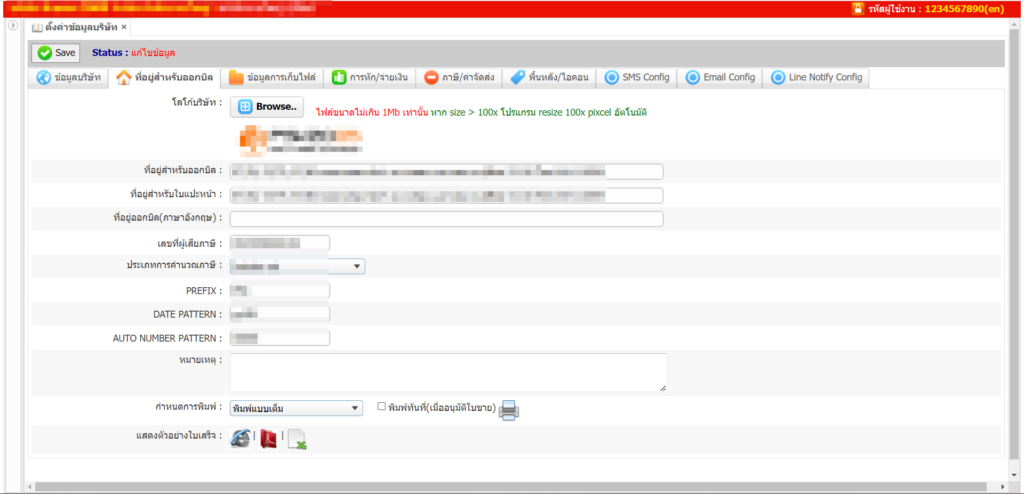Open ประเภทการคำนวณภาษี dropdown
Viewport: 1024px width, 494px height.
coord(297,266)
